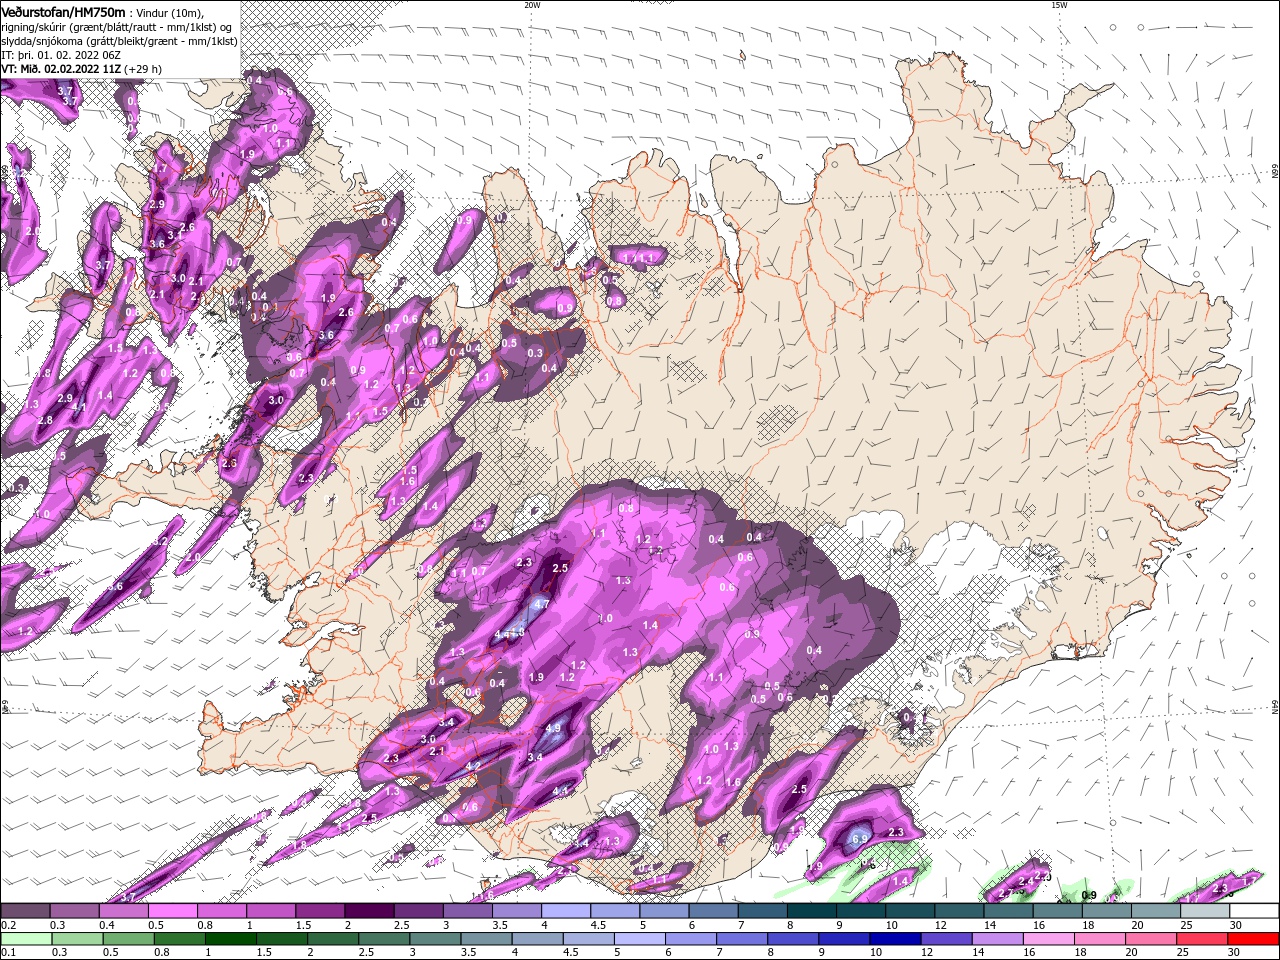1280x960 pixels.
Task: Click the pink swatch between 0.5 and 0.8 in the snow scale
Action: (172, 911)
